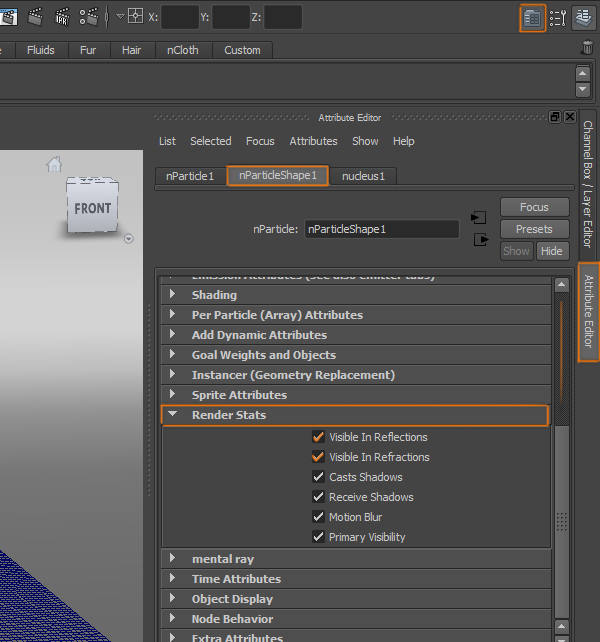600x642 pixels.
Task: Undock the Attribute Editor with the float button
Action: coord(555,117)
